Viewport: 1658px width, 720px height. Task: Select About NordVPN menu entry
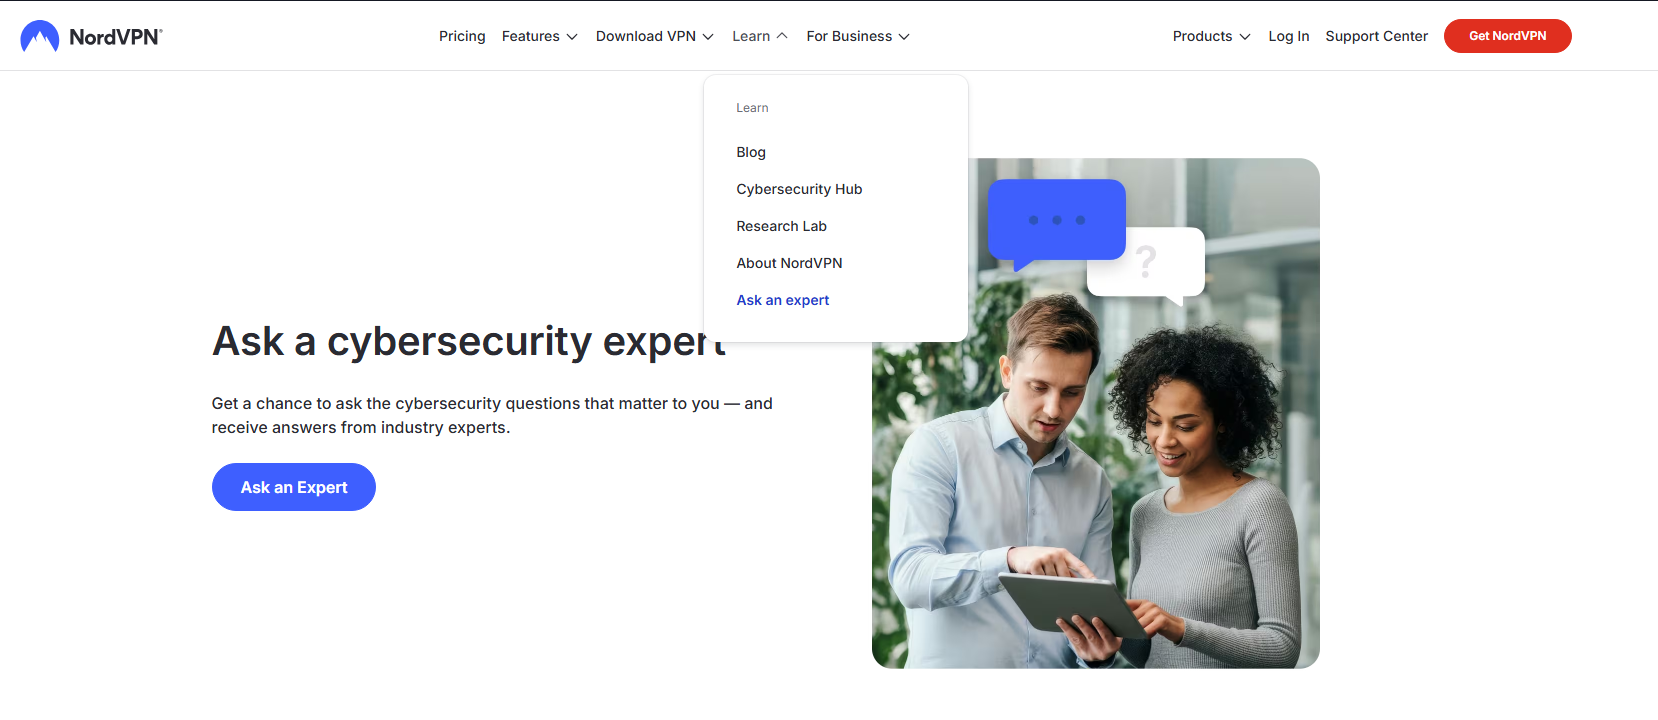pyautogui.click(x=789, y=263)
